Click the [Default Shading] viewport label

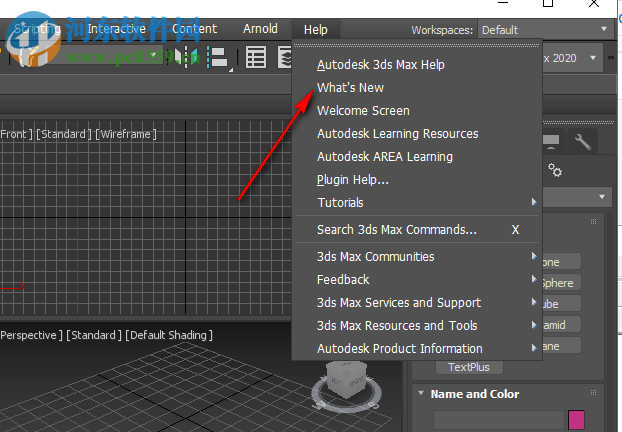coord(169,335)
